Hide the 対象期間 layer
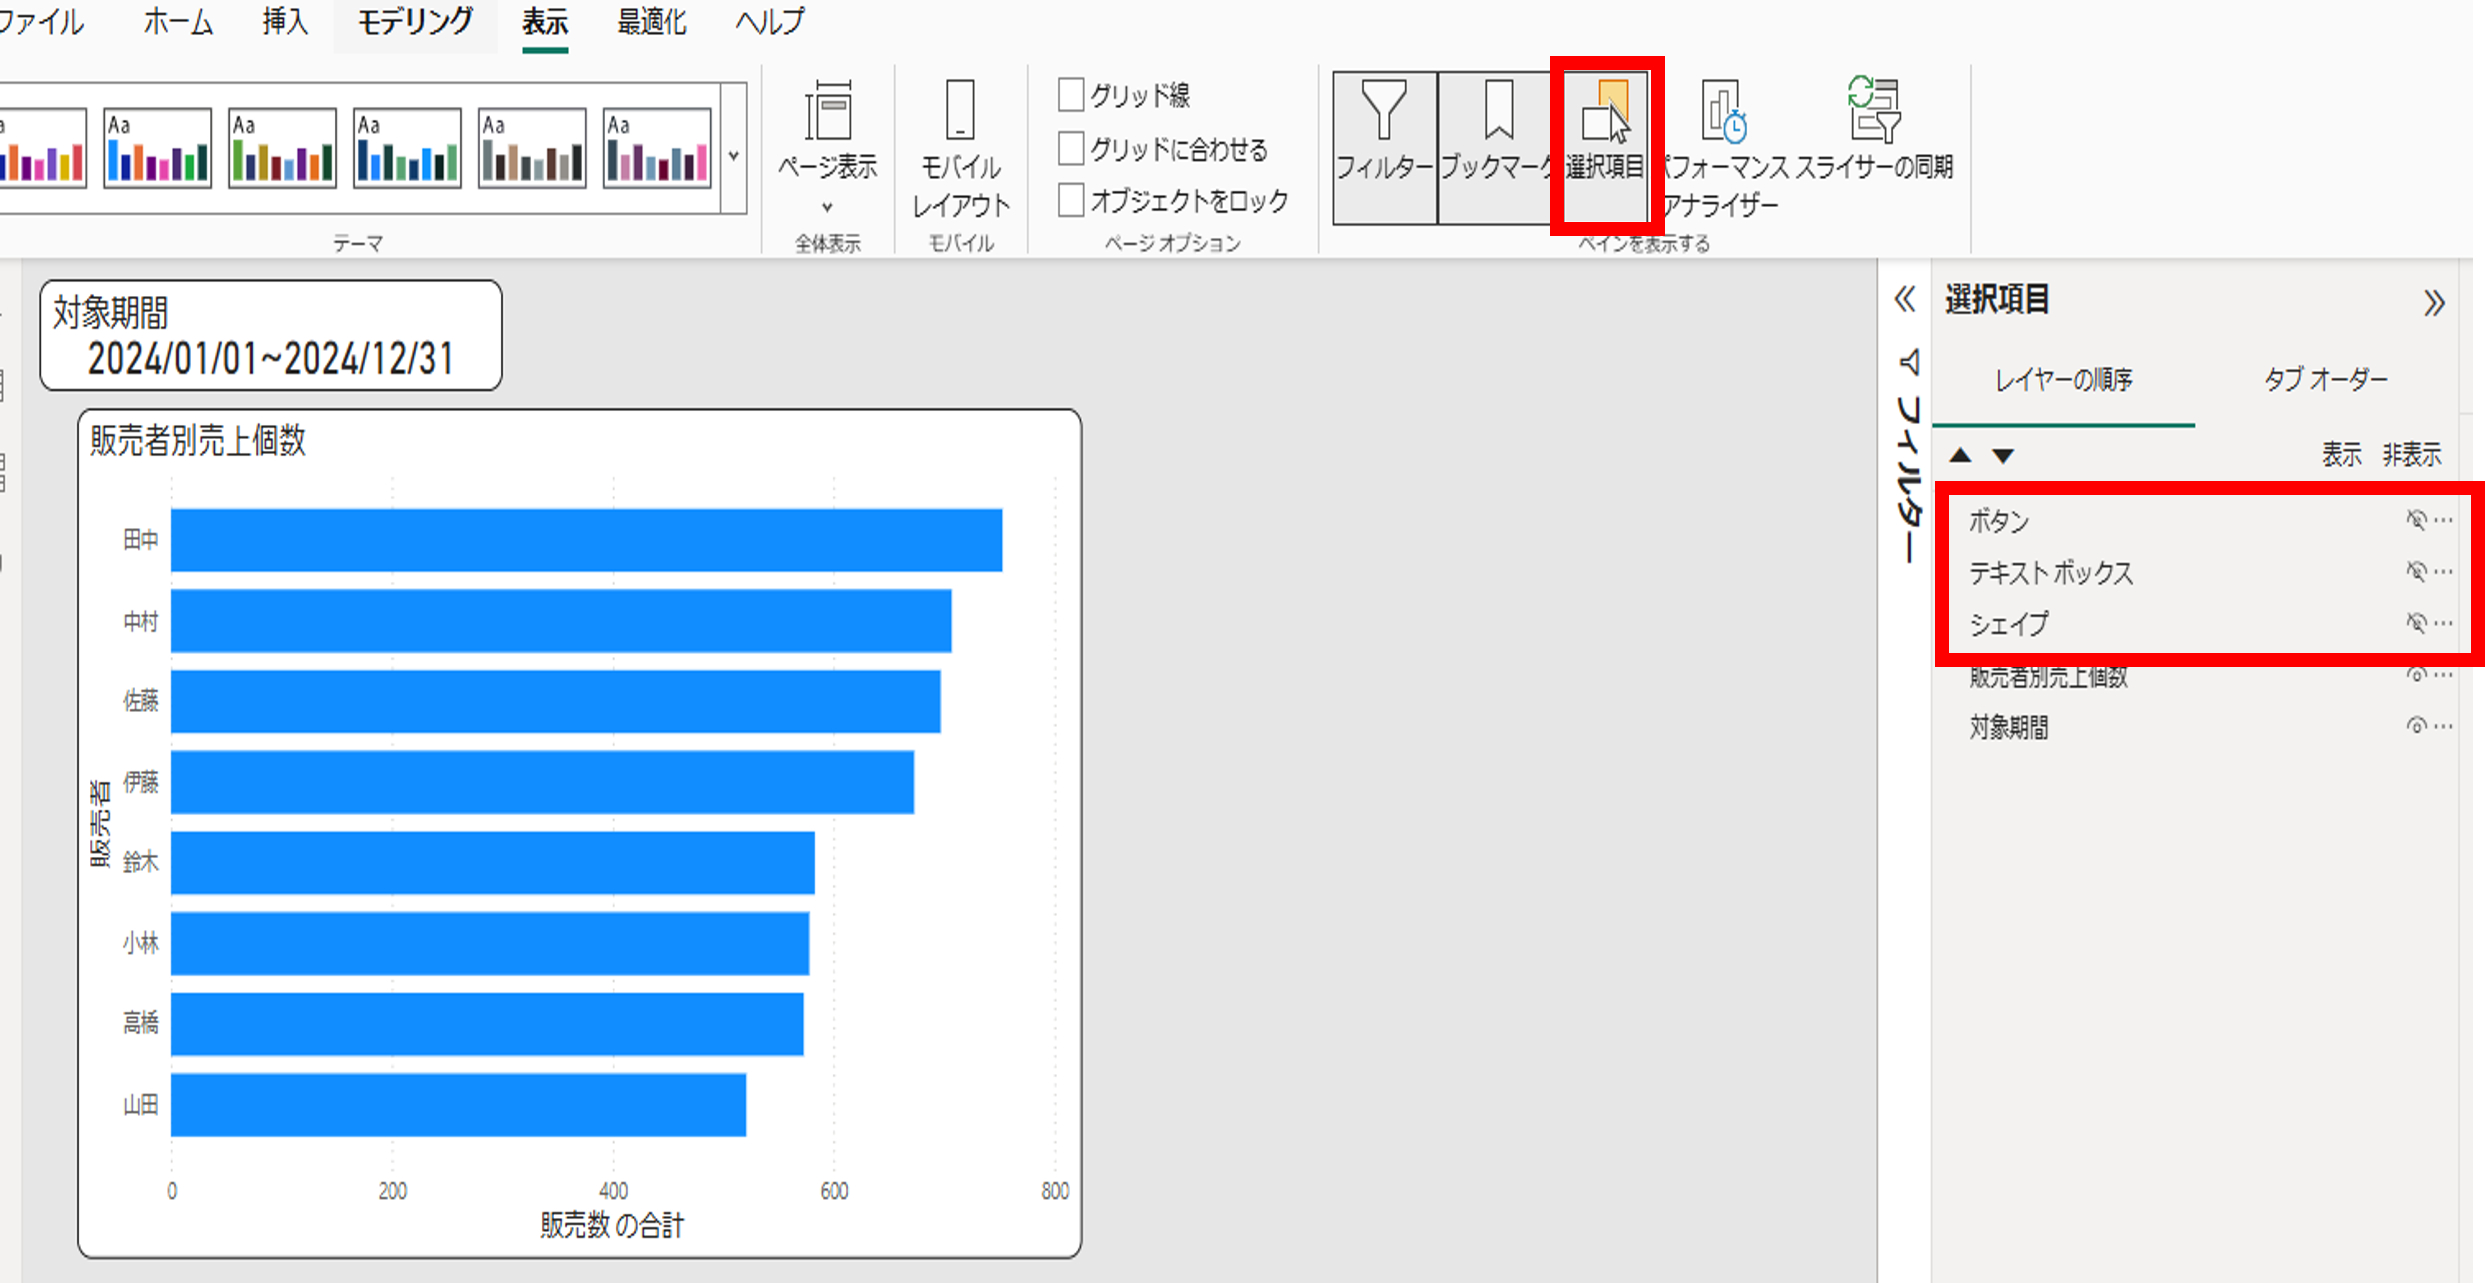2485x1283 pixels. point(2416,726)
